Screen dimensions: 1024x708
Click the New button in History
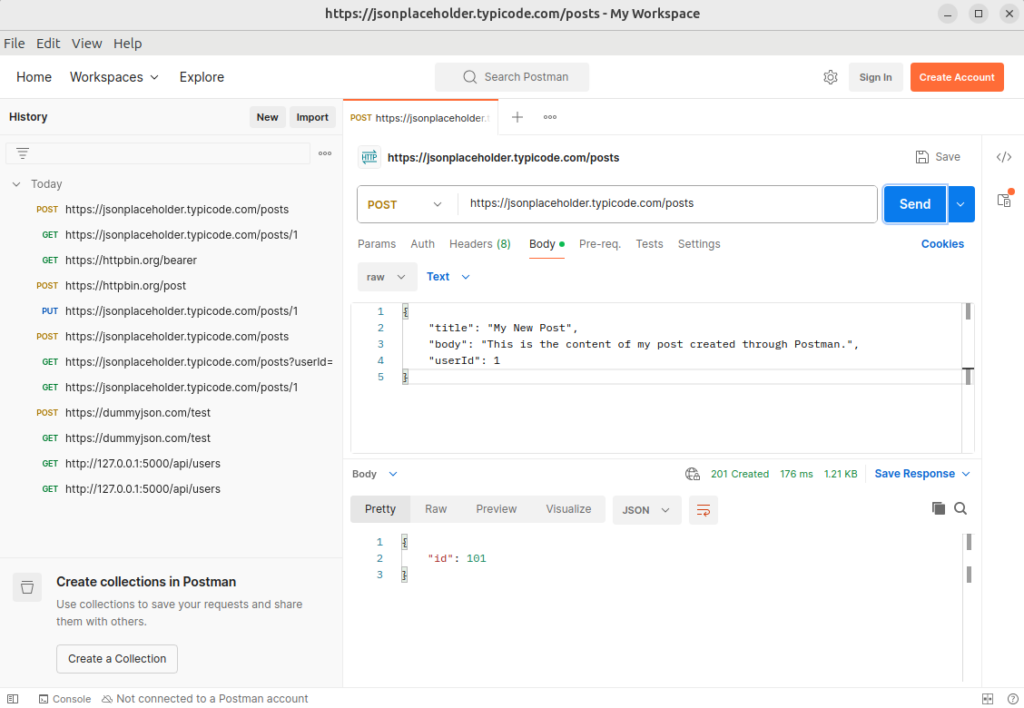pos(267,117)
